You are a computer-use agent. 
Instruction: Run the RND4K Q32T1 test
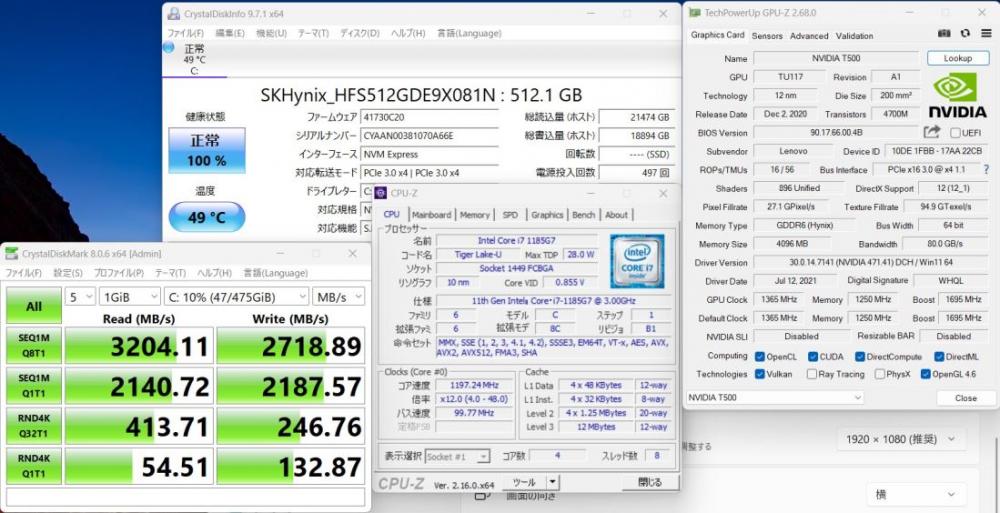click(34, 425)
